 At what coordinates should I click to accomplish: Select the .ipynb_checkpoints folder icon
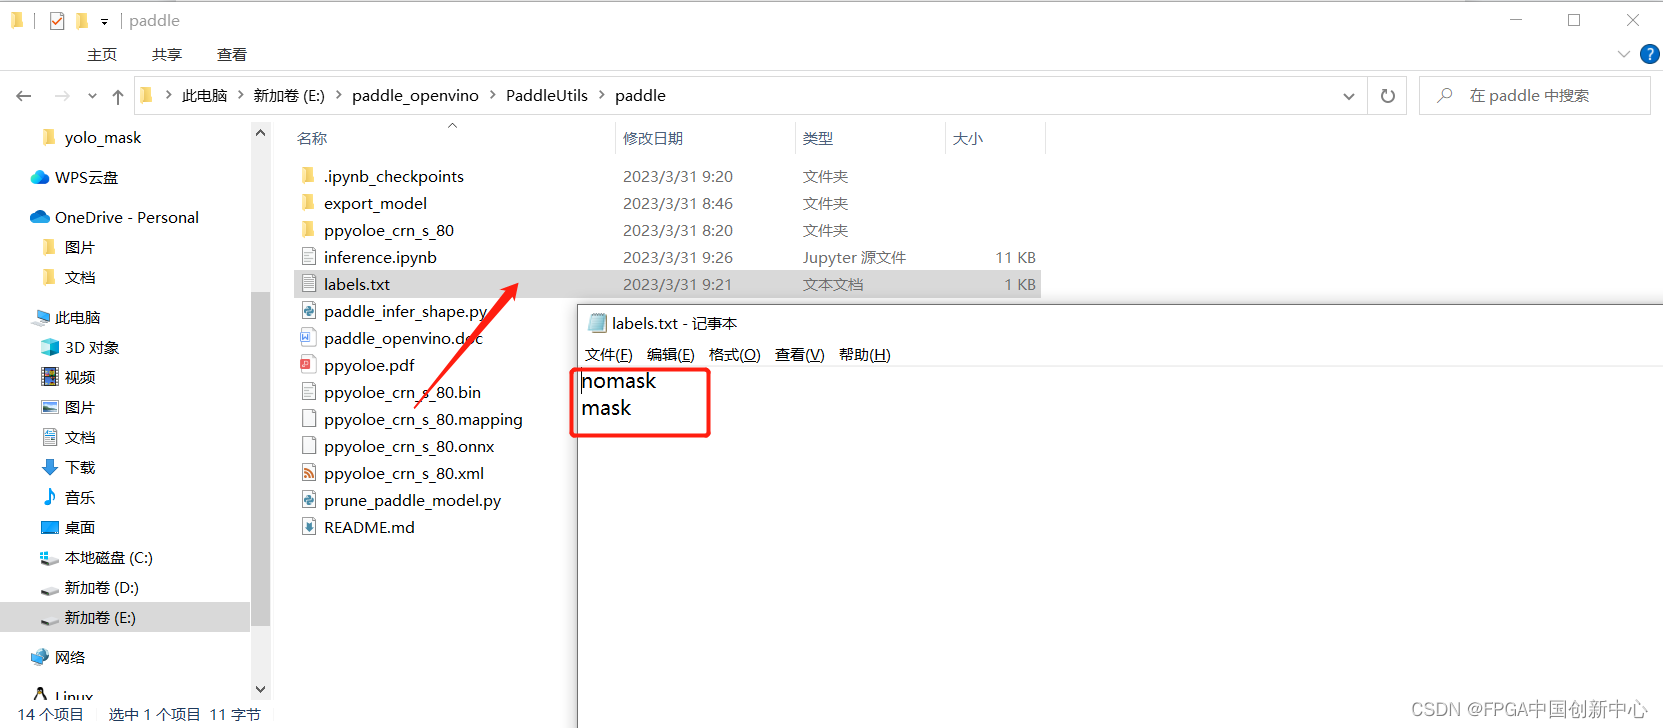tap(309, 176)
